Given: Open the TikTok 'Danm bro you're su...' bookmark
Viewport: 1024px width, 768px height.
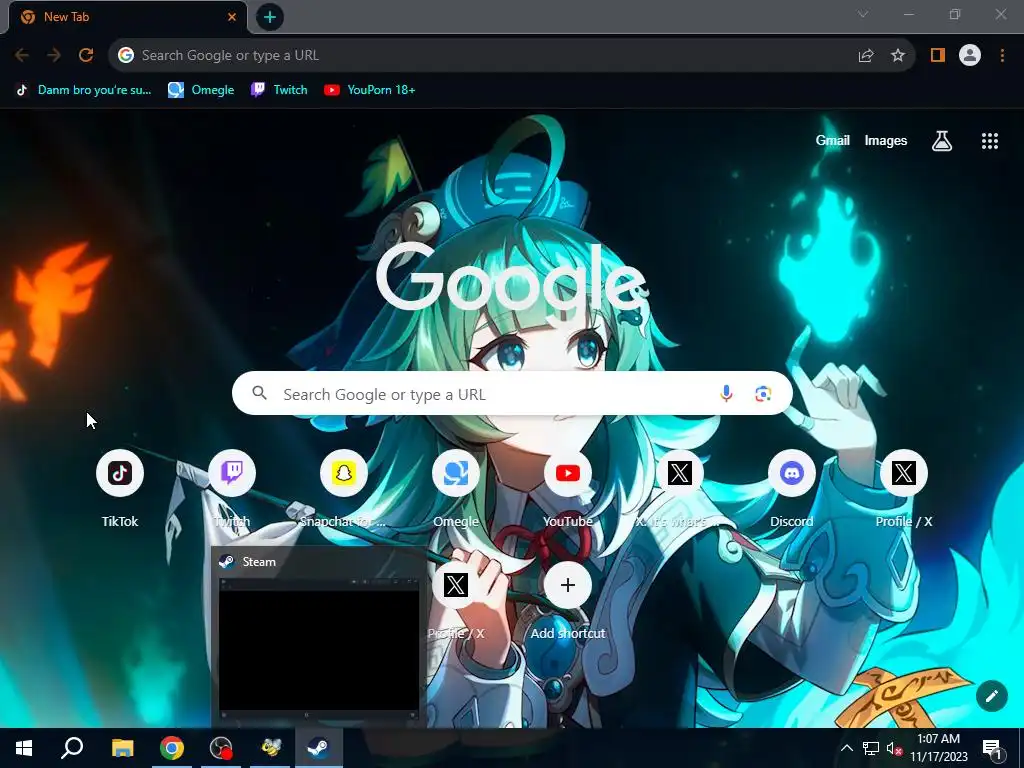Looking at the screenshot, I should click(84, 90).
